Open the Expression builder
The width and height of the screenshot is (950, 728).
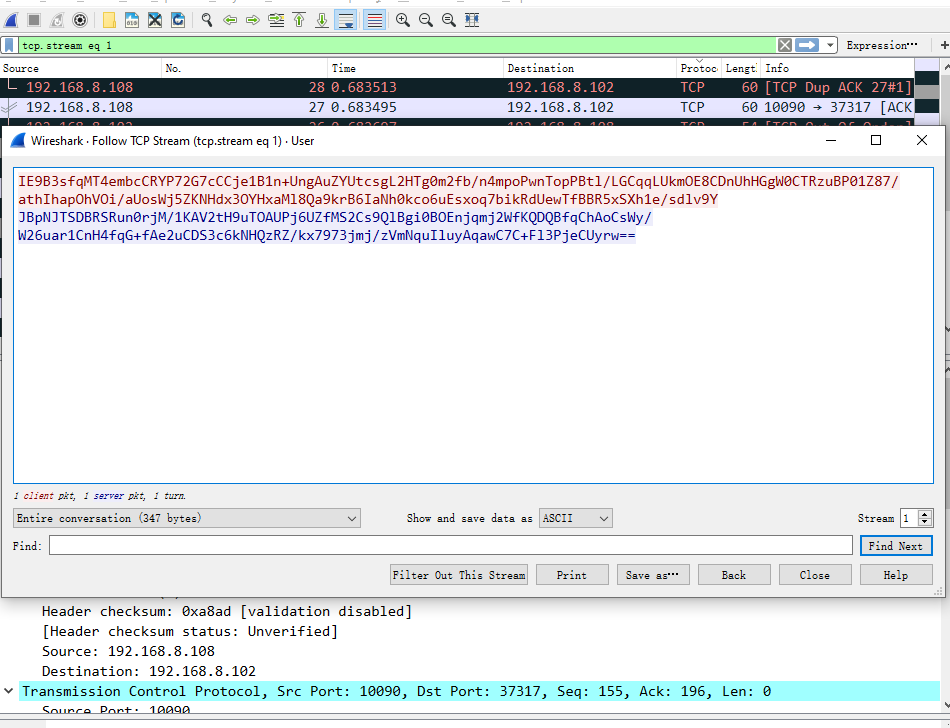click(882, 45)
